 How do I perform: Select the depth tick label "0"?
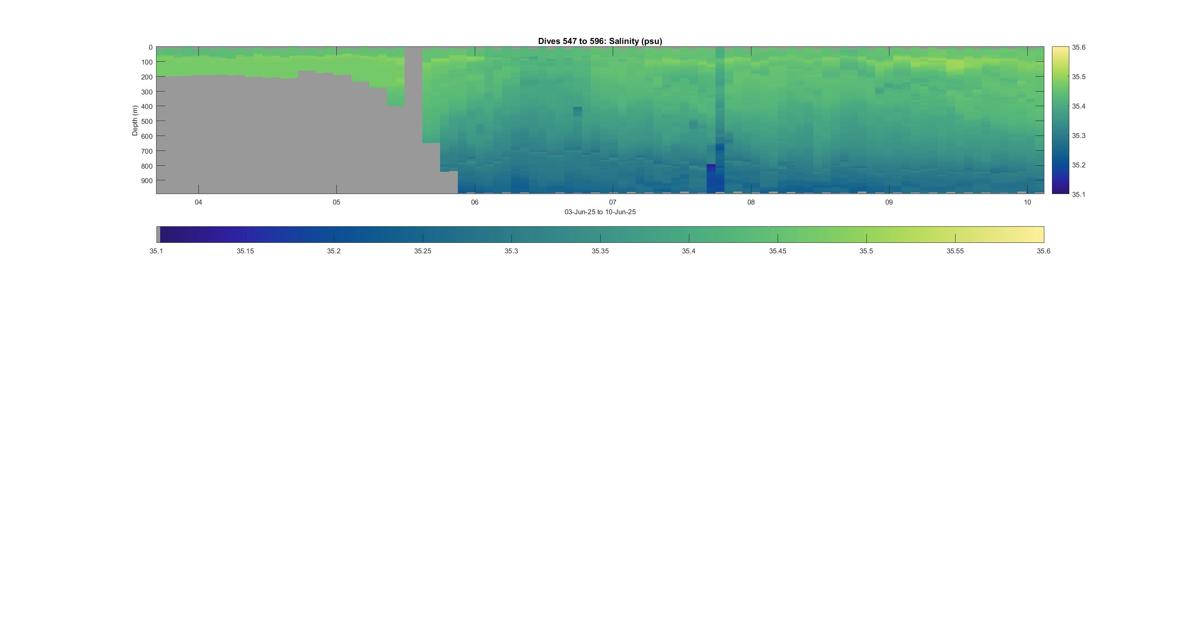click(x=151, y=47)
